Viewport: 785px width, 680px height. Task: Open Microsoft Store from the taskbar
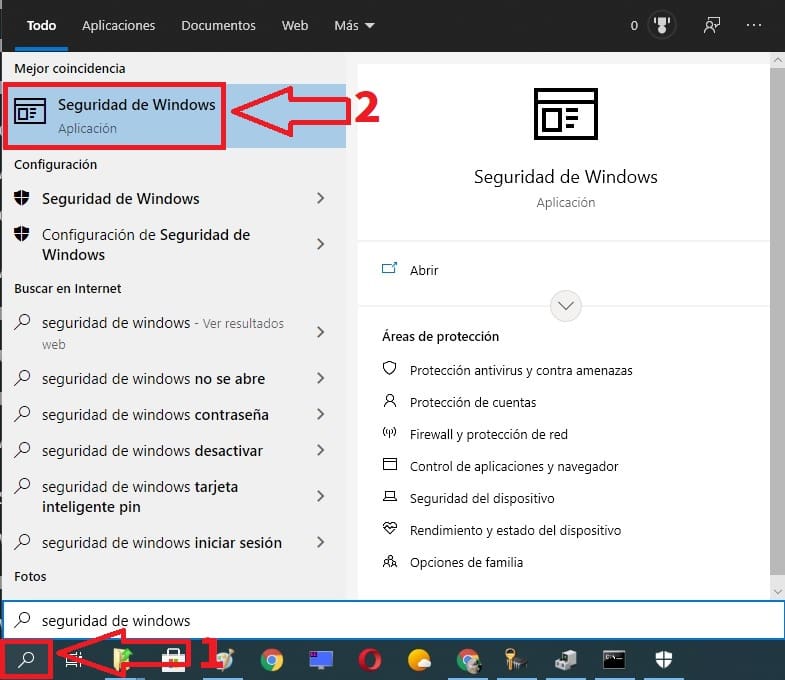[x=174, y=659]
